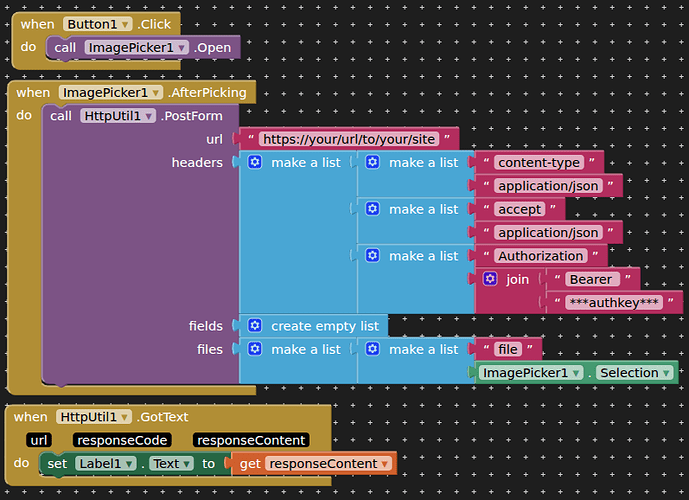
Task: Click gear icon on accept list block
Action: (x=373, y=209)
